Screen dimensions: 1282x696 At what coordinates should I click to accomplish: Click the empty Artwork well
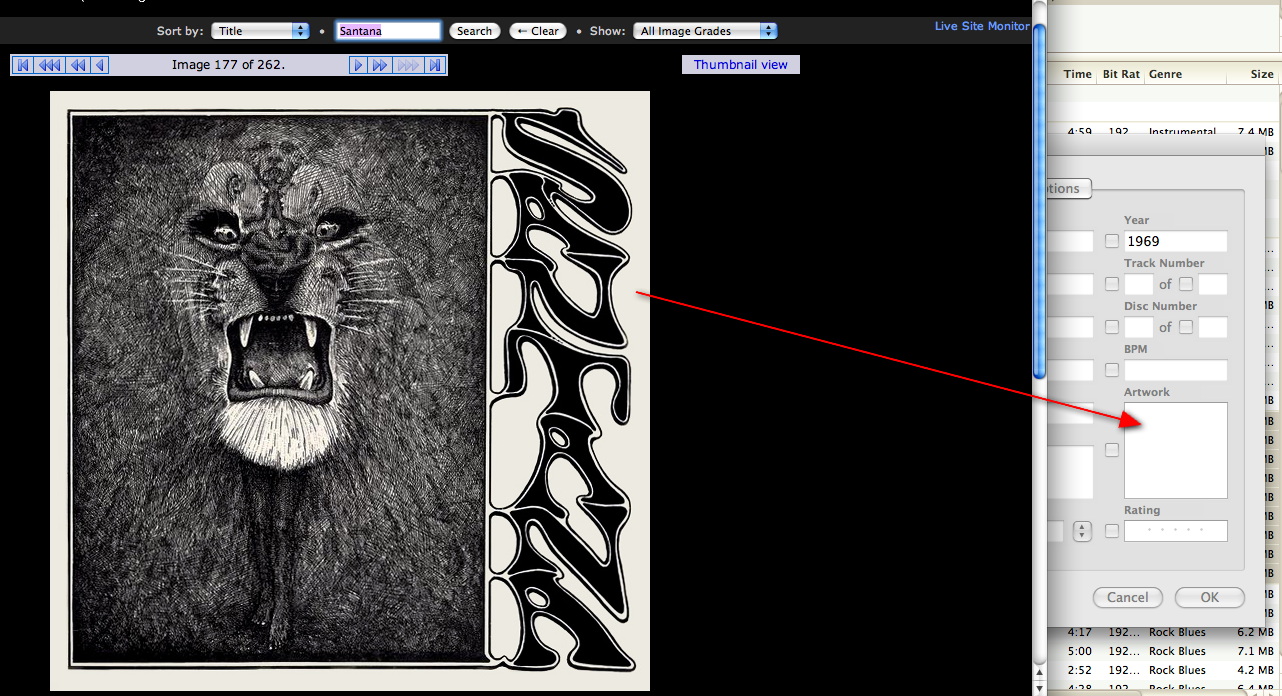pos(1175,450)
